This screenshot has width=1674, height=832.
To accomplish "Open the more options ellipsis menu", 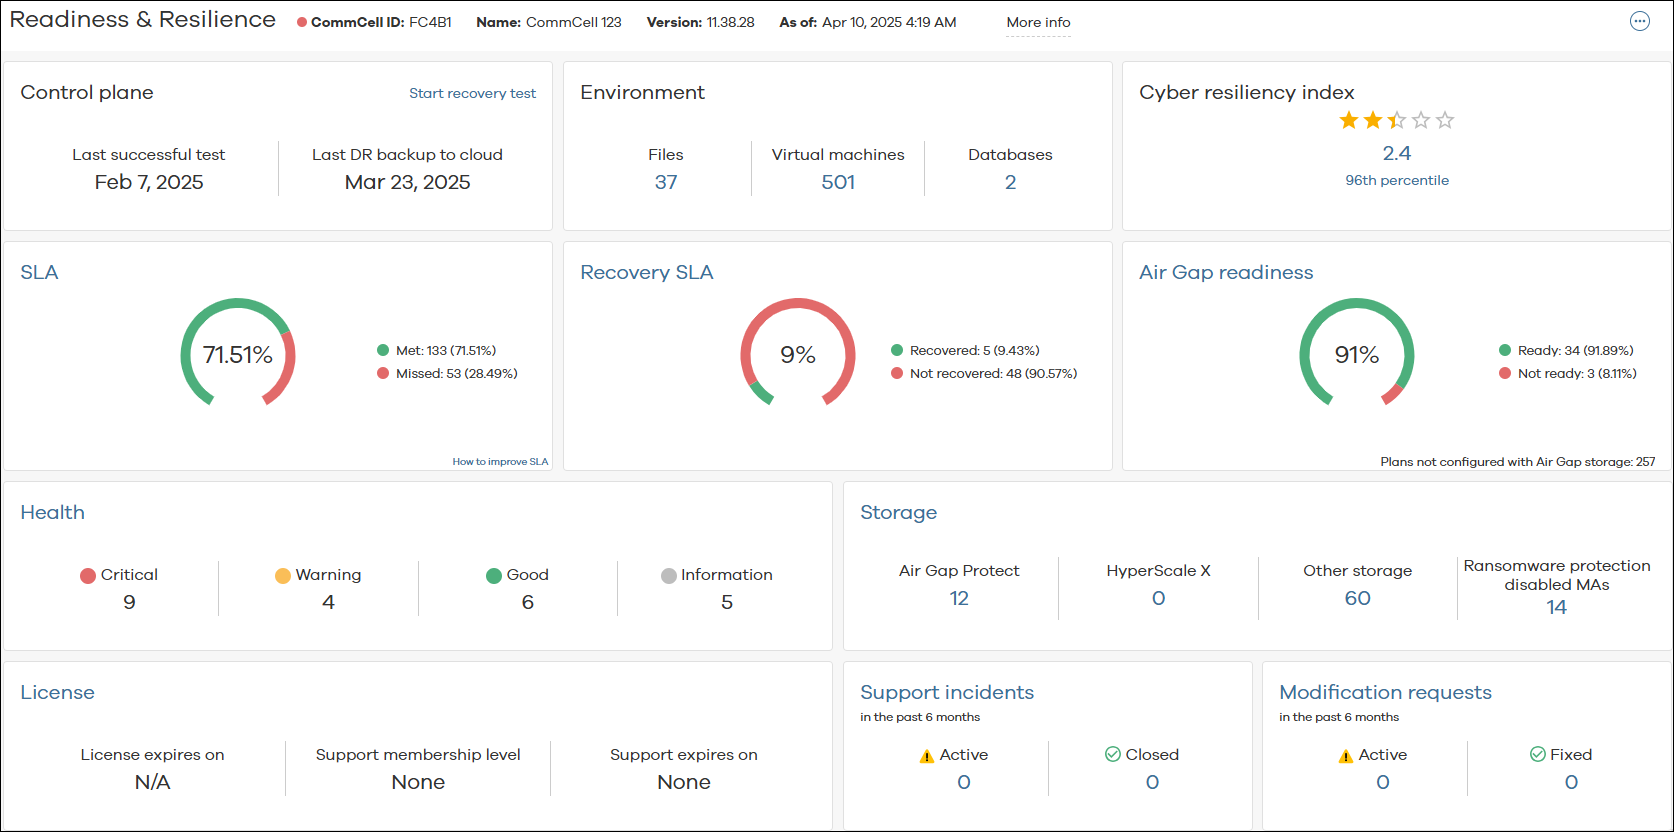I will (1639, 22).
